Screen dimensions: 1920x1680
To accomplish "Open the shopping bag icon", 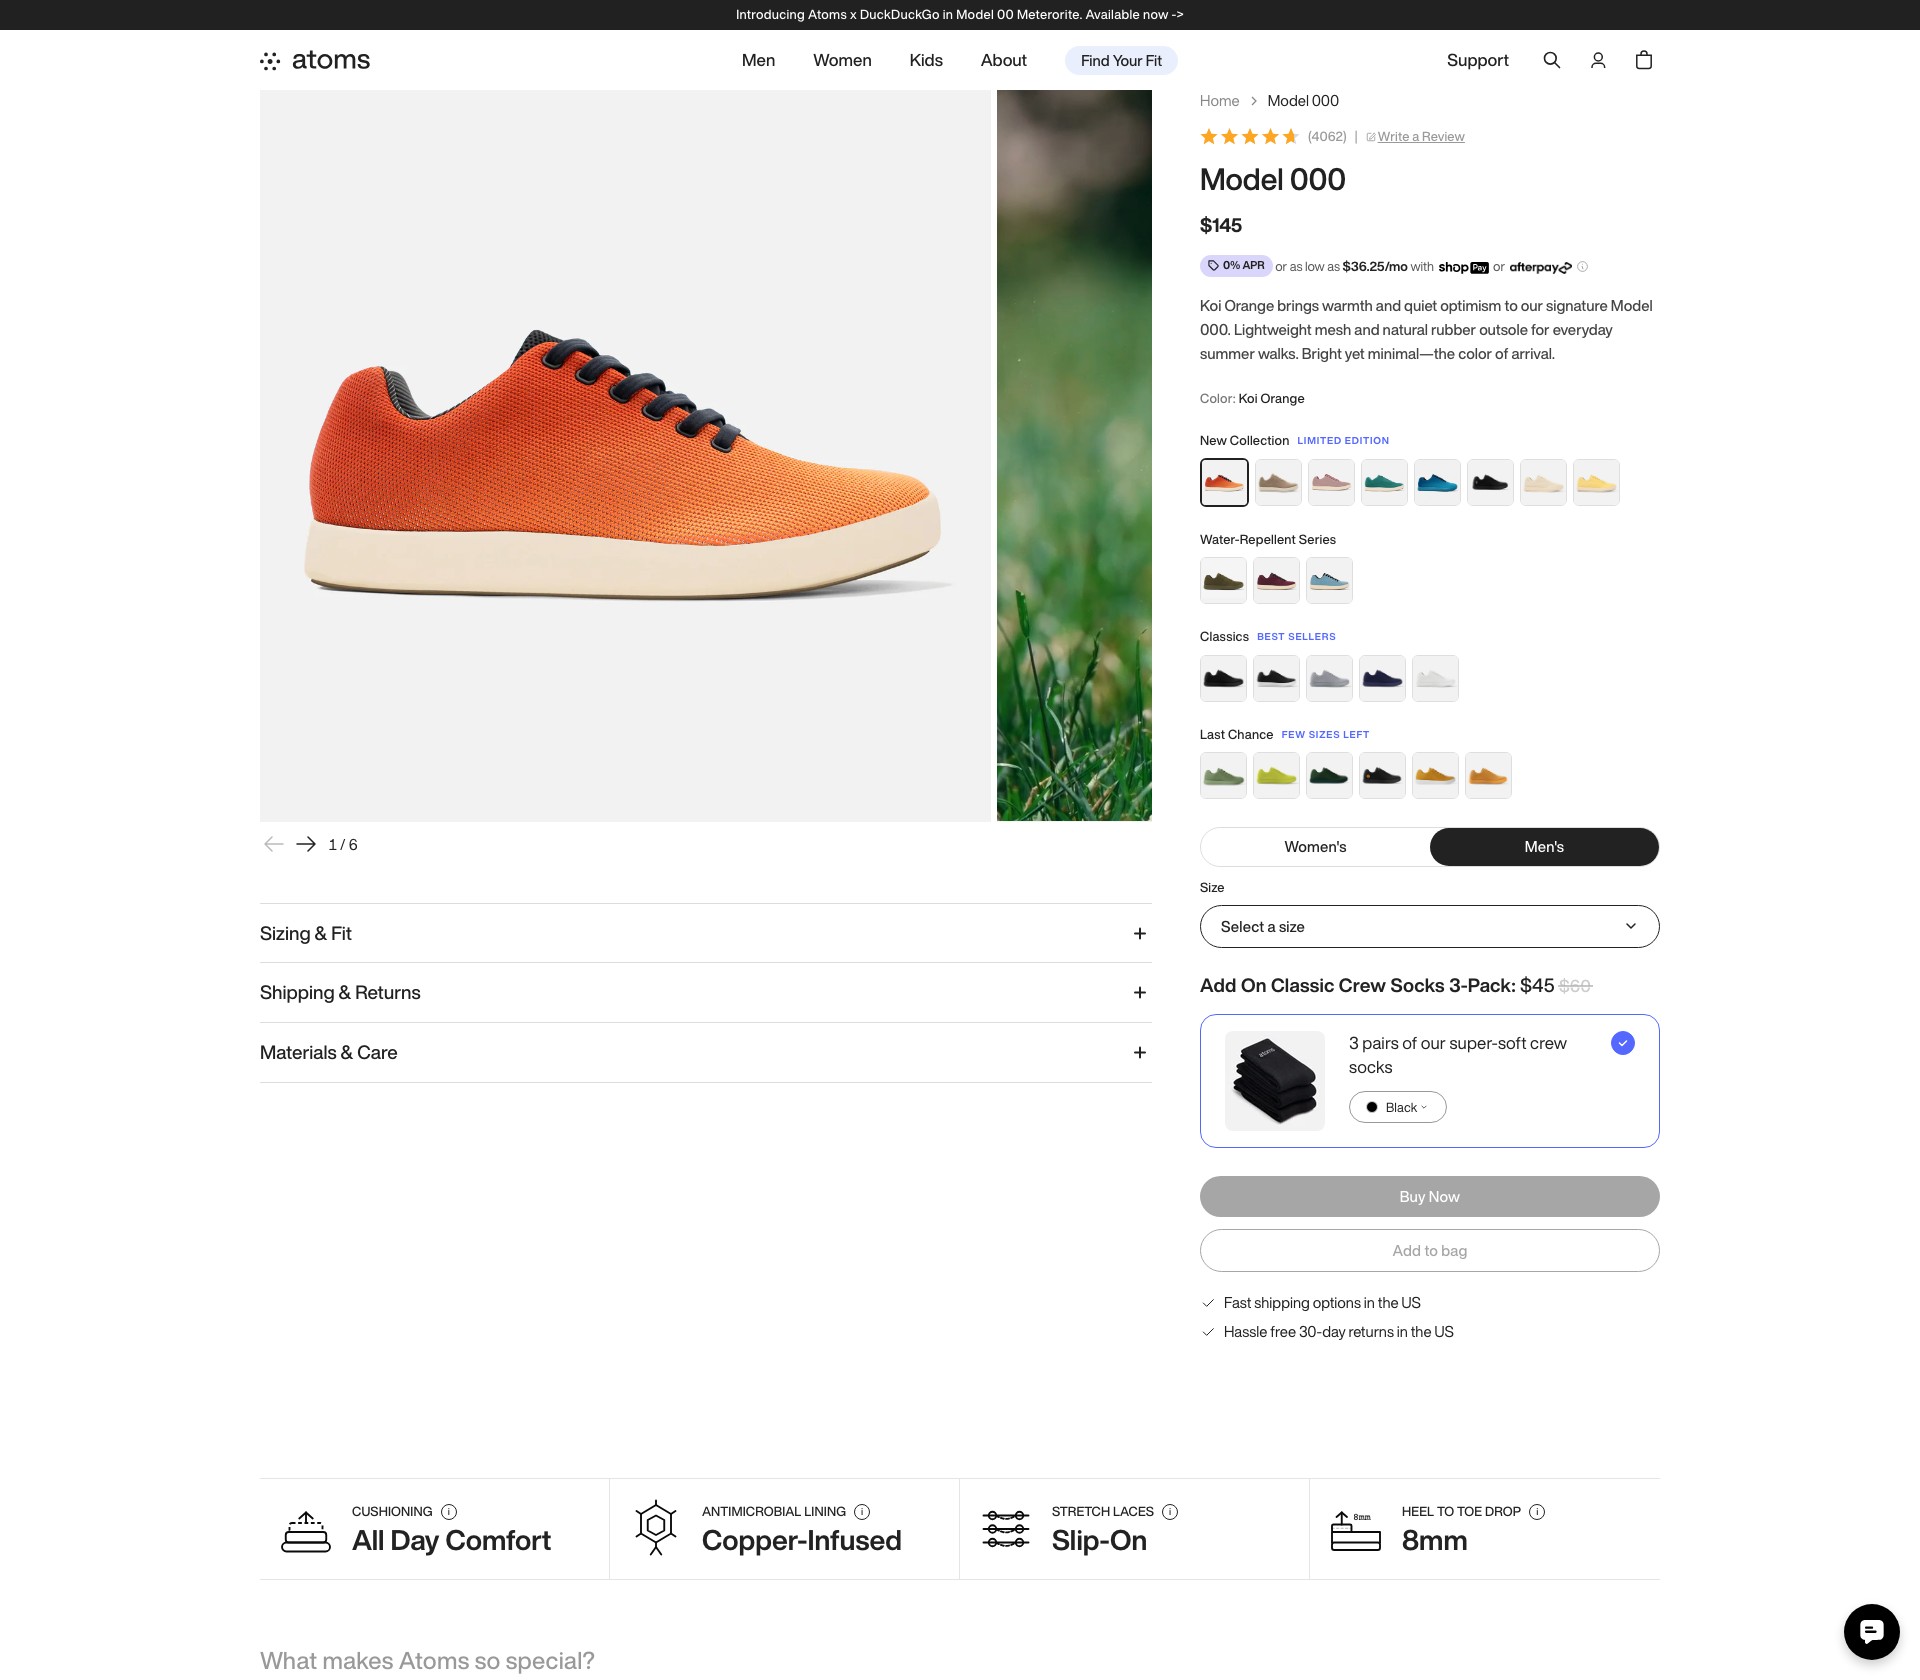I will pyautogui.click(x=1644, y=60).
